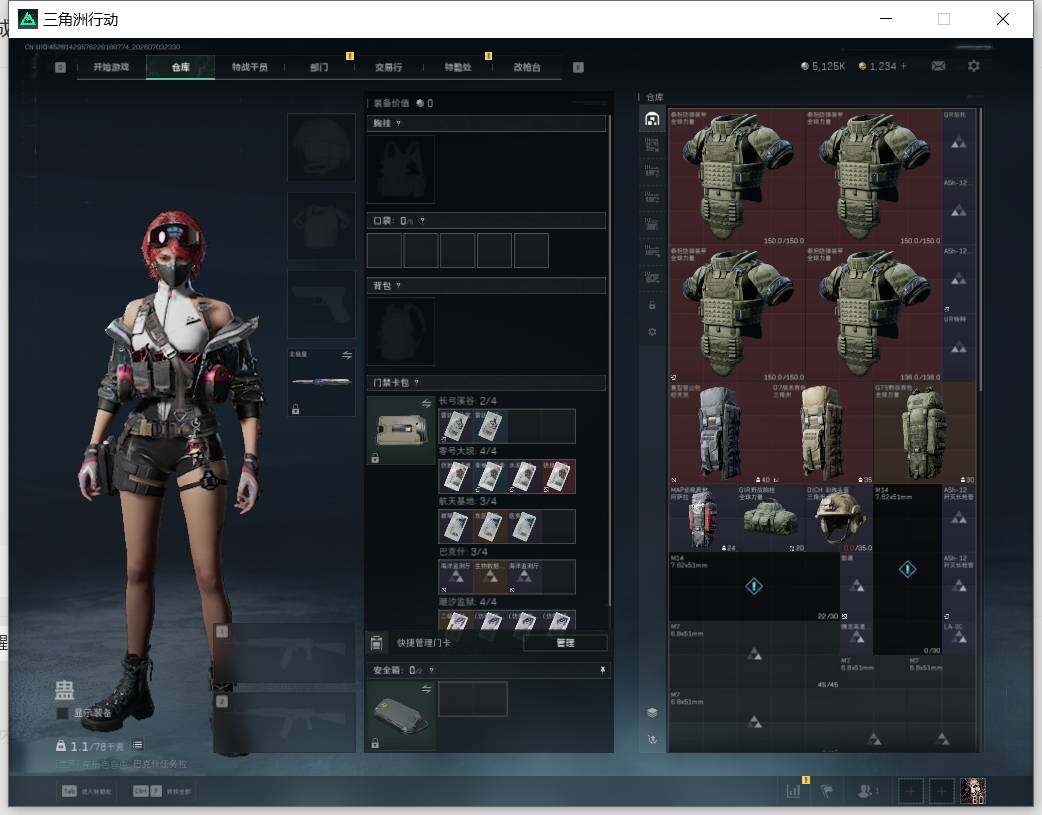Click the lock icon on the safe box
The height and width of the screenshot is (815, 1042).
375,743
